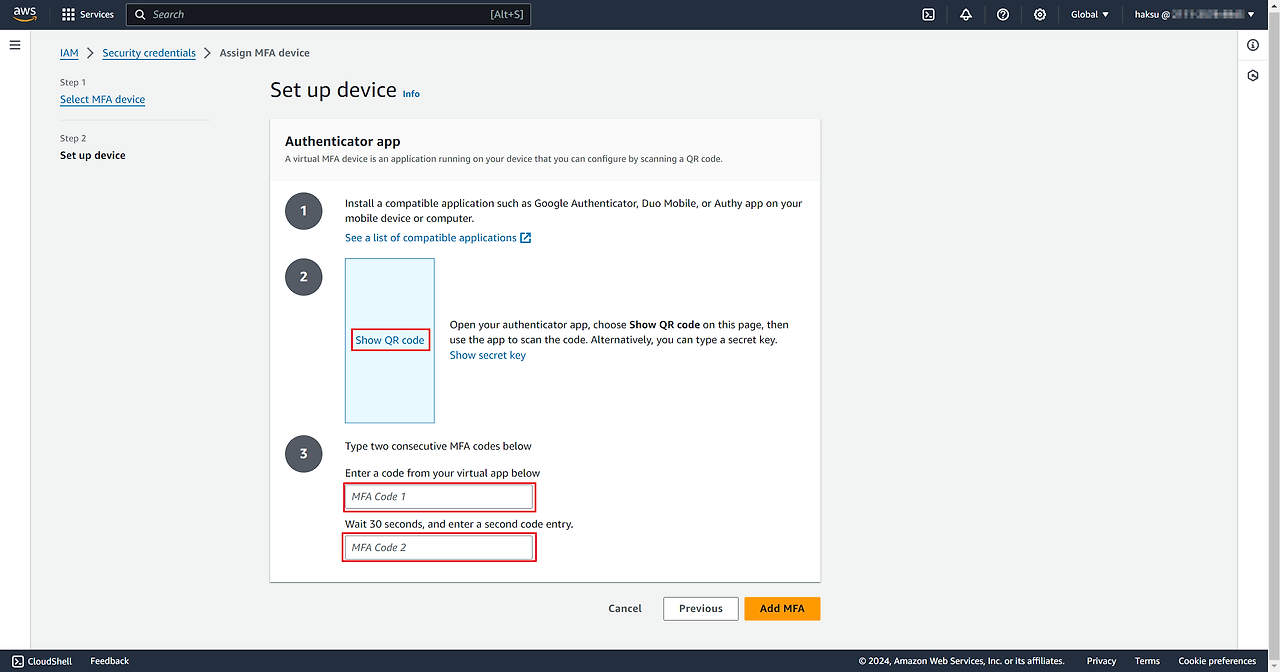Open the haksu account dropdown menu

pyautogui.click(x=1194, y=14)
